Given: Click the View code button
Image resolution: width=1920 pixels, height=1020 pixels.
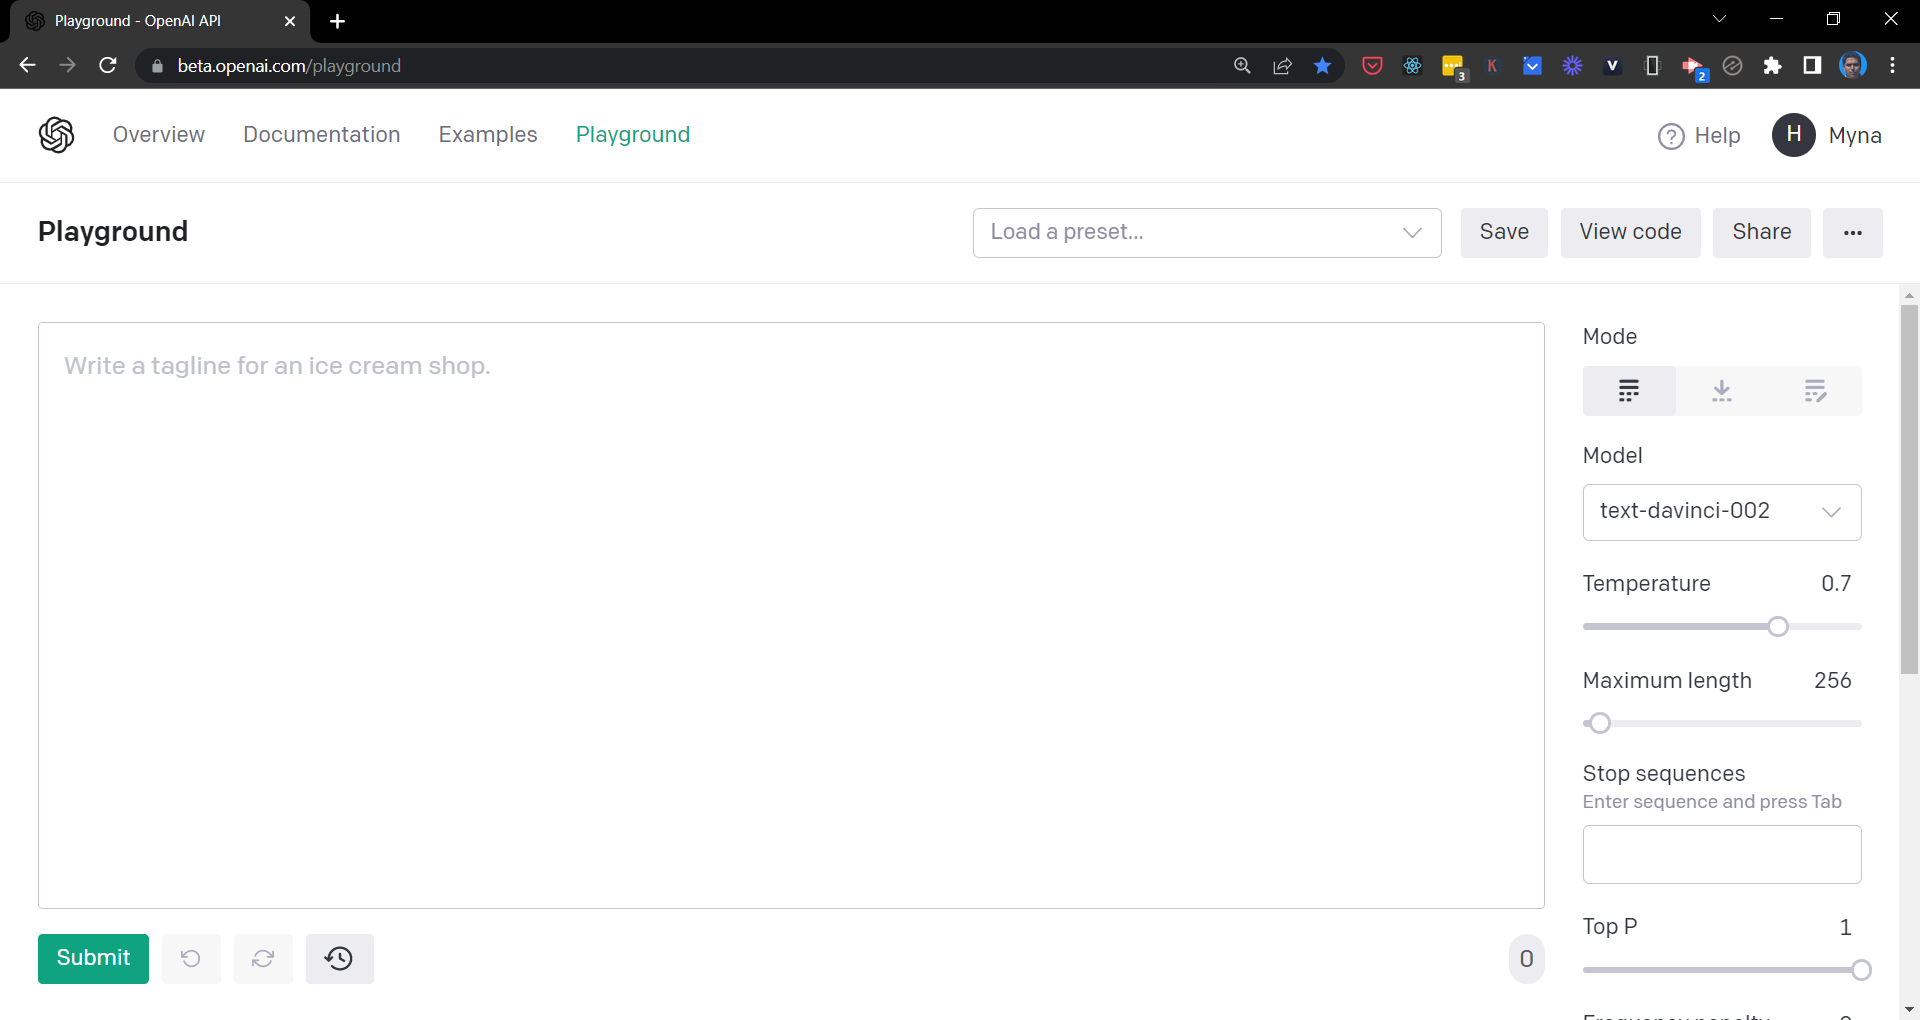Looking at the screenshot, I should pyautogui.click(x=1630, y=233).
